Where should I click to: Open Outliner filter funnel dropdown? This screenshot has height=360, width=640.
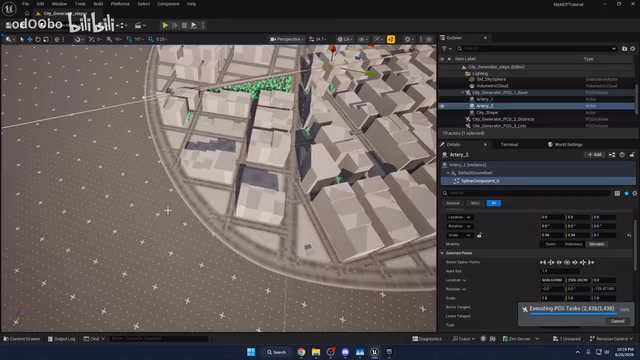coord(447,49)
